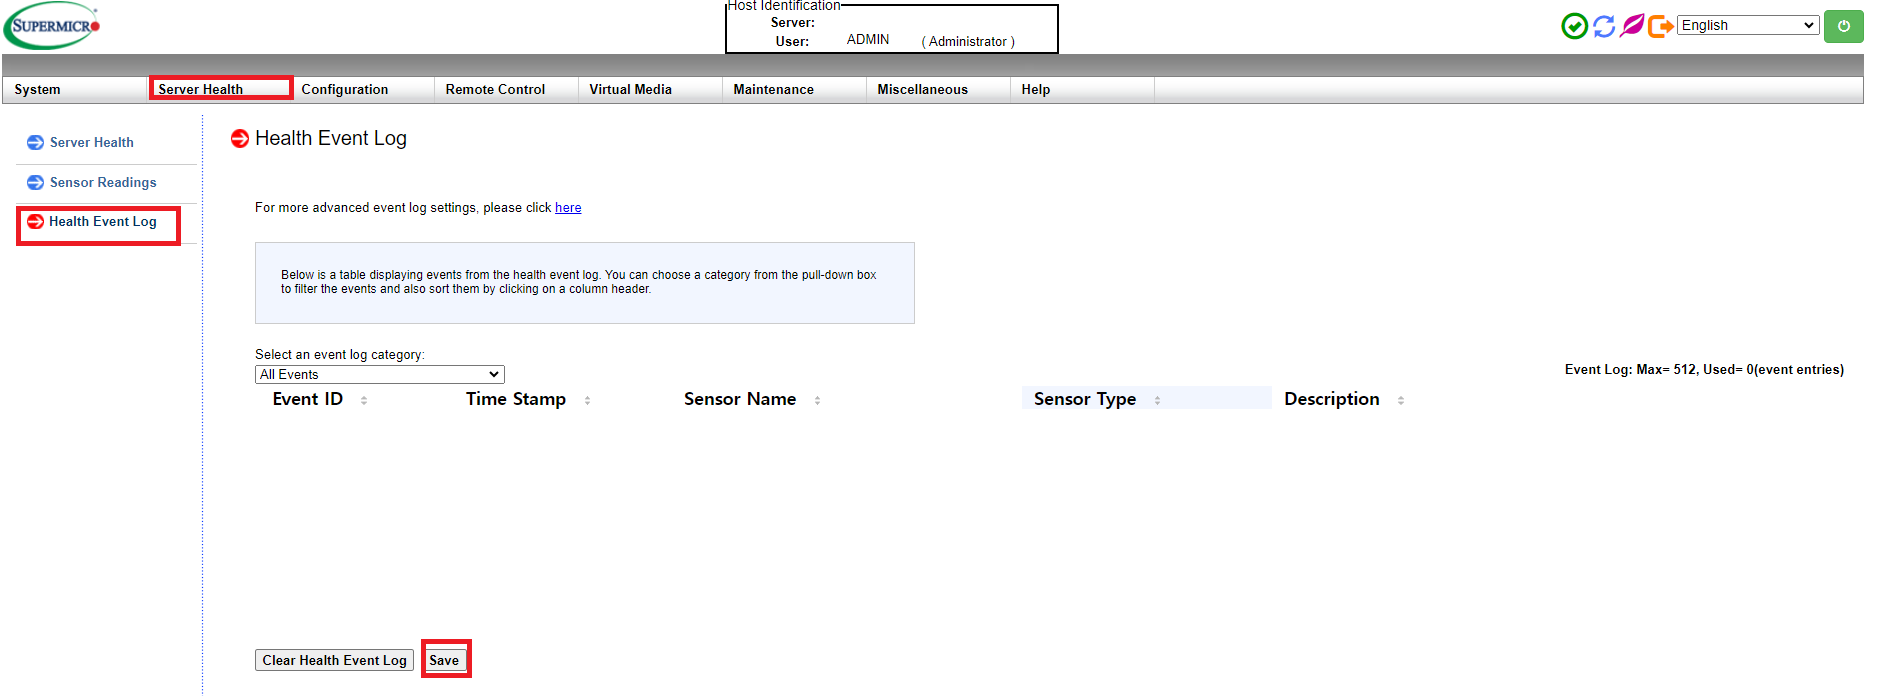Open the Maintenance menu

773,89
